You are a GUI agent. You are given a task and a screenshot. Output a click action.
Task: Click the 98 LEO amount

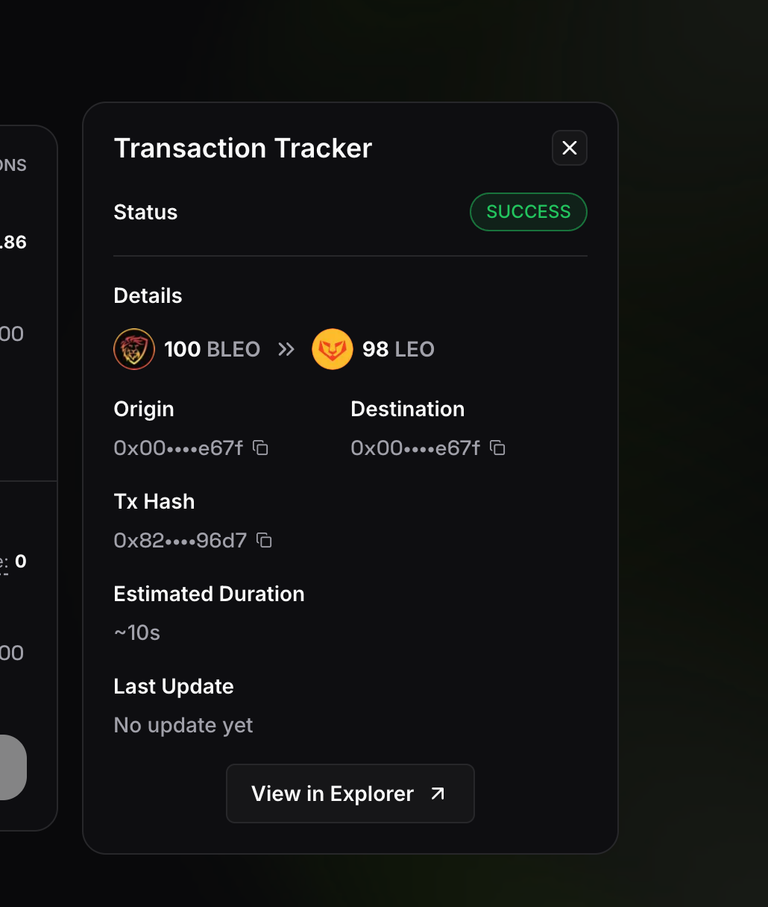pyautogui.click(x=398, y=349)
